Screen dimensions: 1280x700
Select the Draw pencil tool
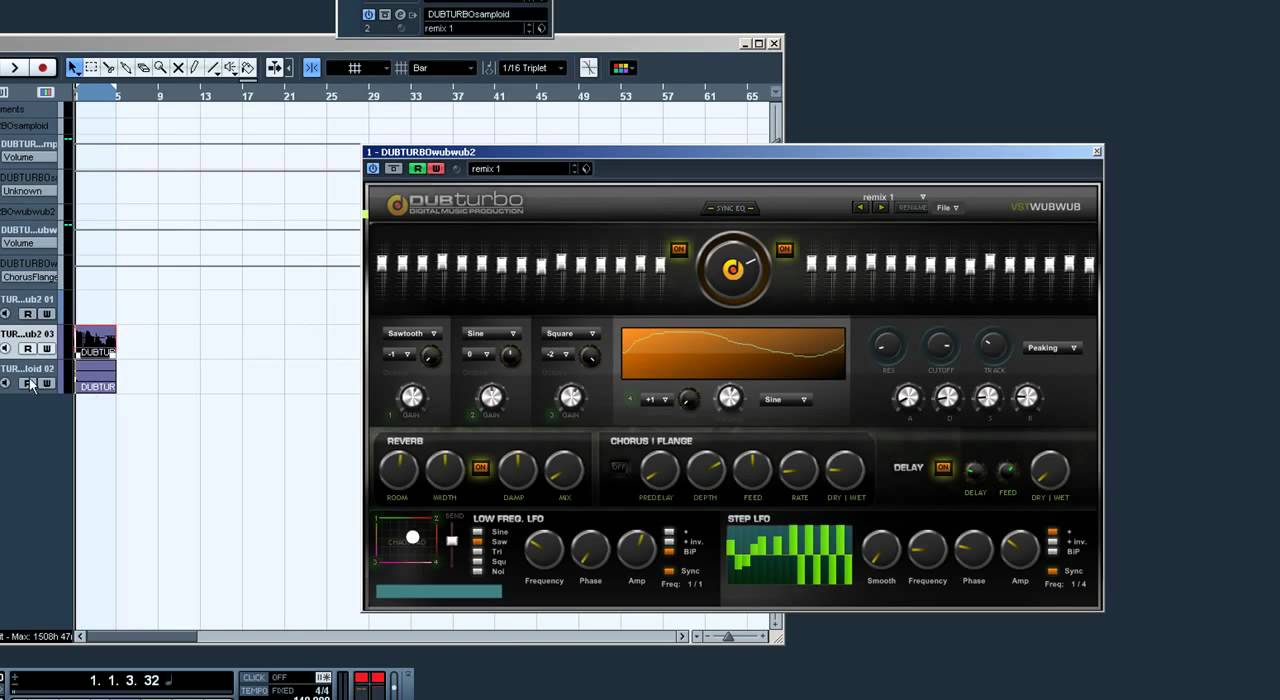click(195, 68)
